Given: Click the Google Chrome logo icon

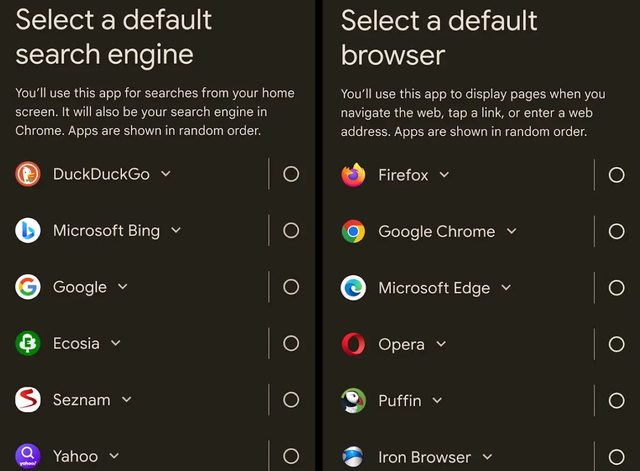Looking at the screenshot, I should [353, 231].
